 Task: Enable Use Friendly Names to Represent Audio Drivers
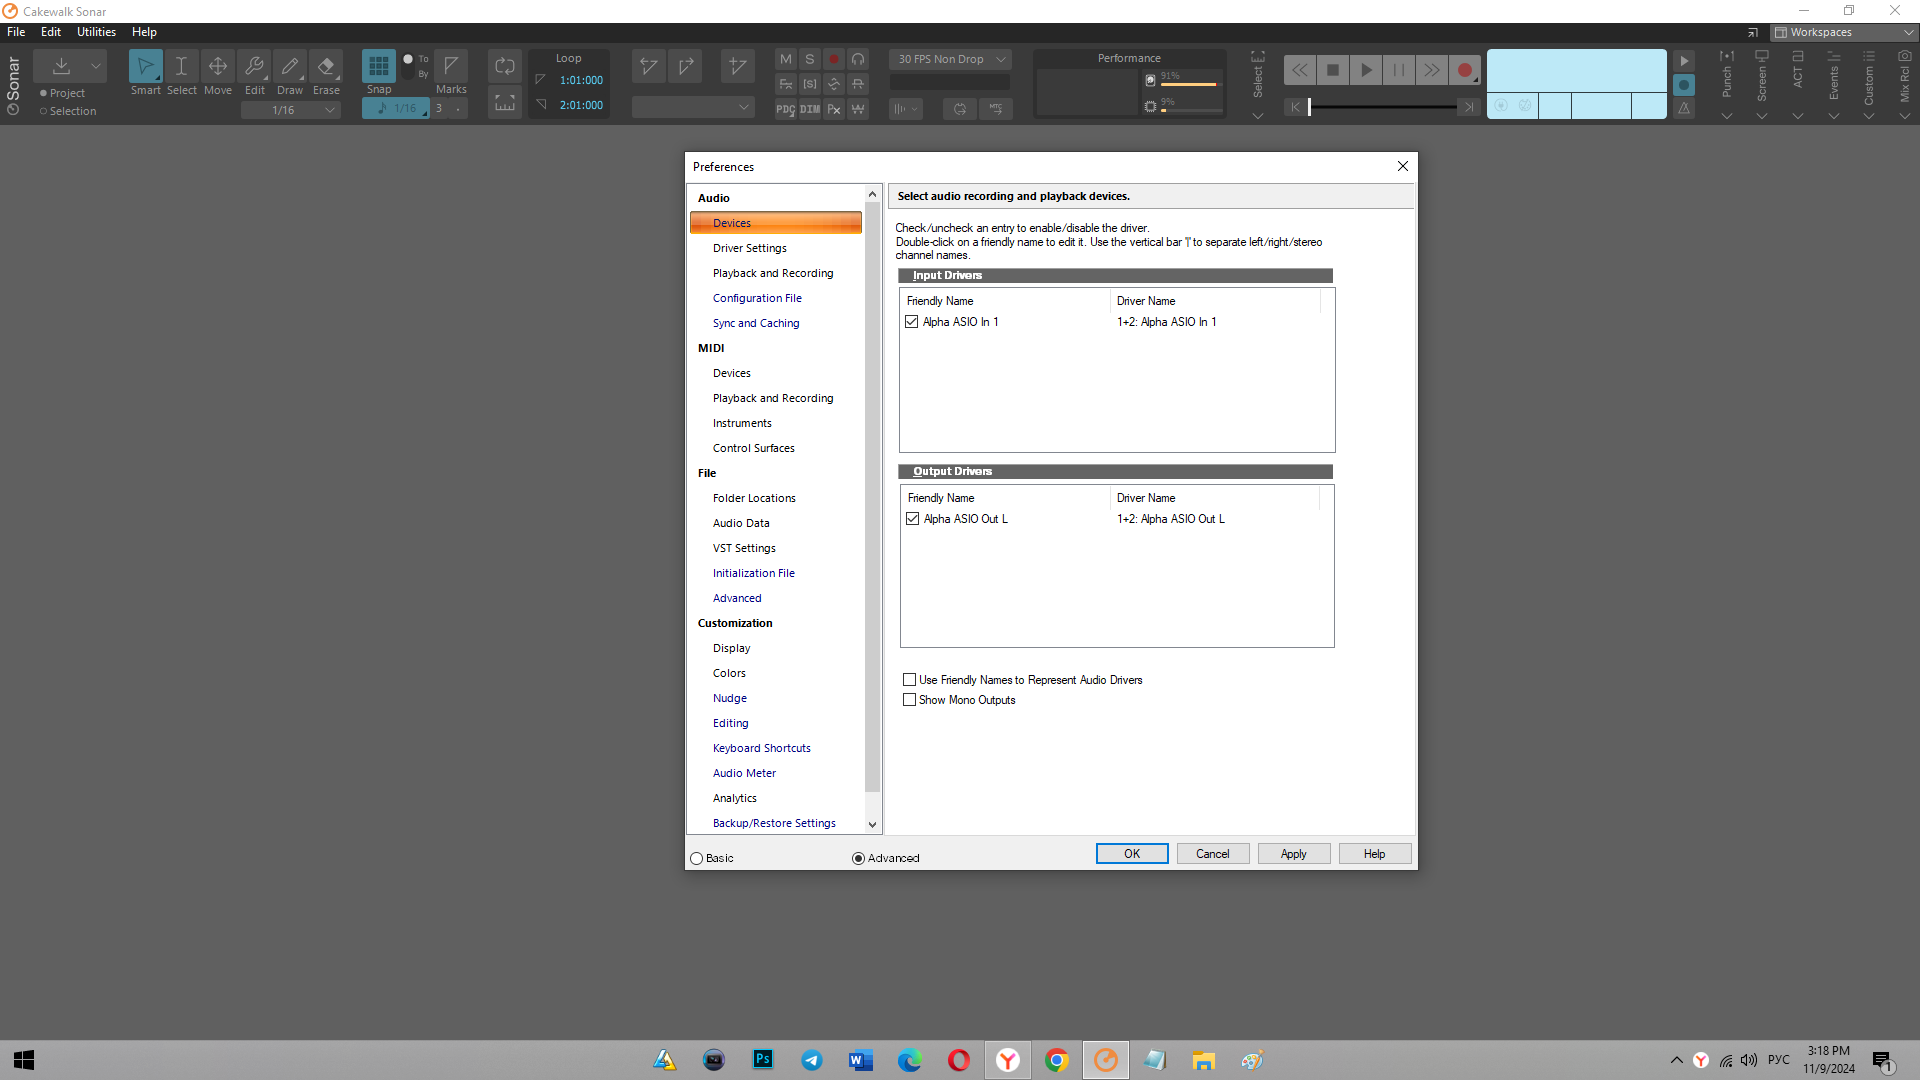click(x=909, y=680)
